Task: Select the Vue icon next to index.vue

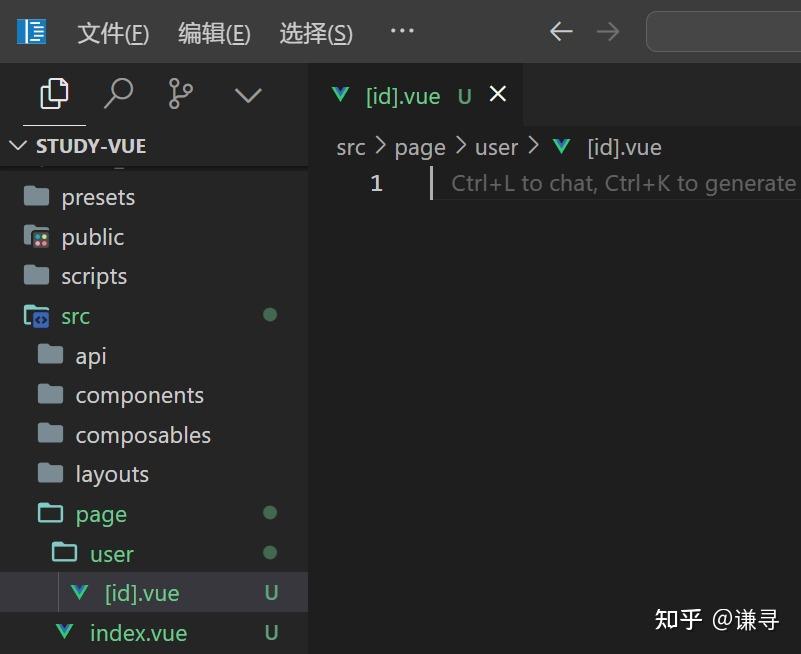Action: [x=64, y=632]
